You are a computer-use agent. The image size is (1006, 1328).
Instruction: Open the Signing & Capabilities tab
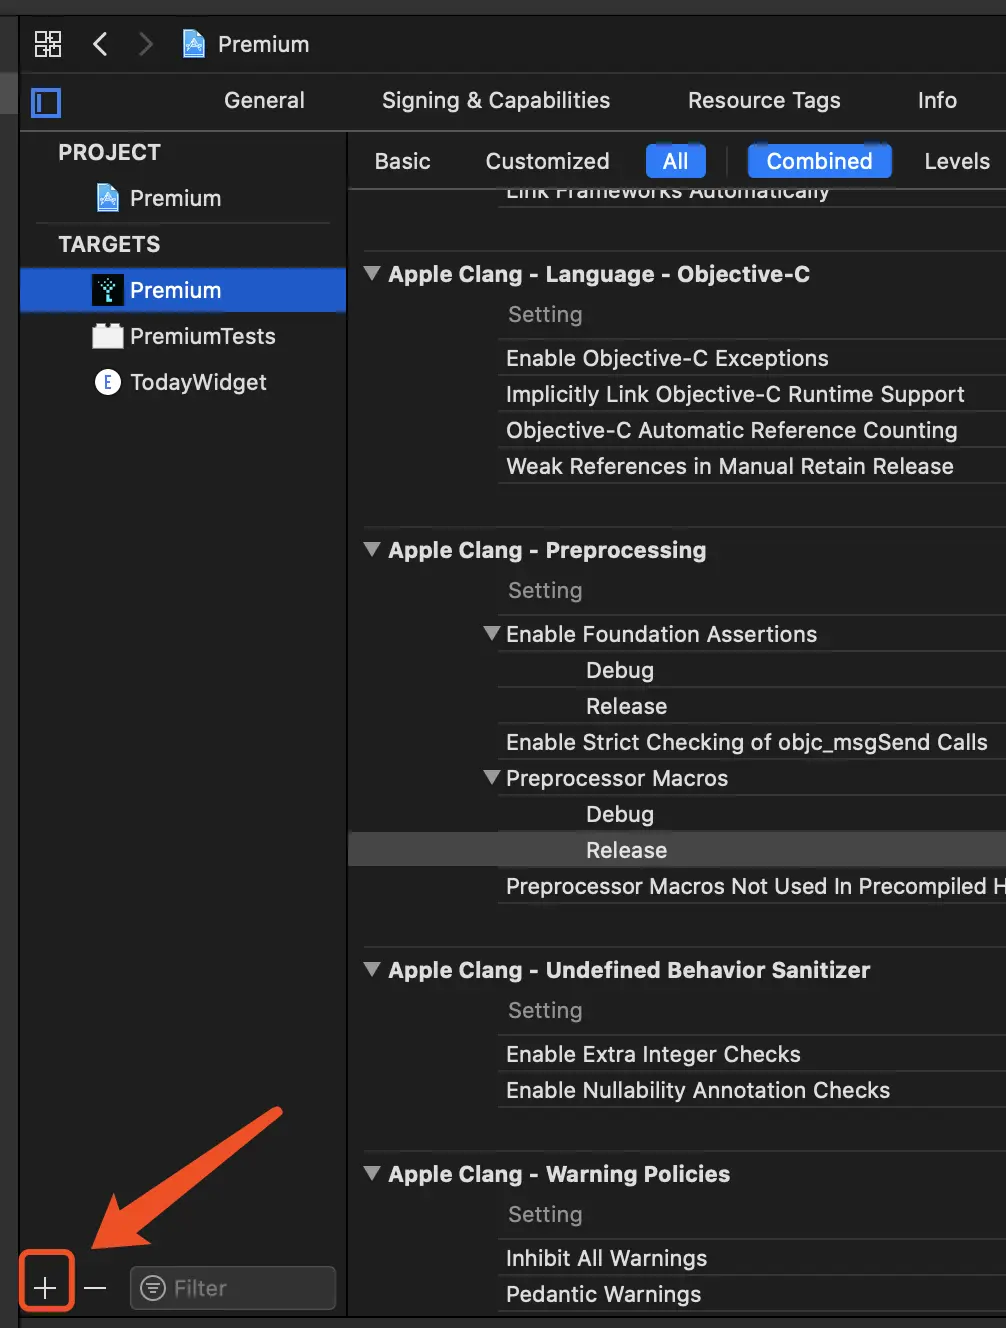[x=495, y=100]
